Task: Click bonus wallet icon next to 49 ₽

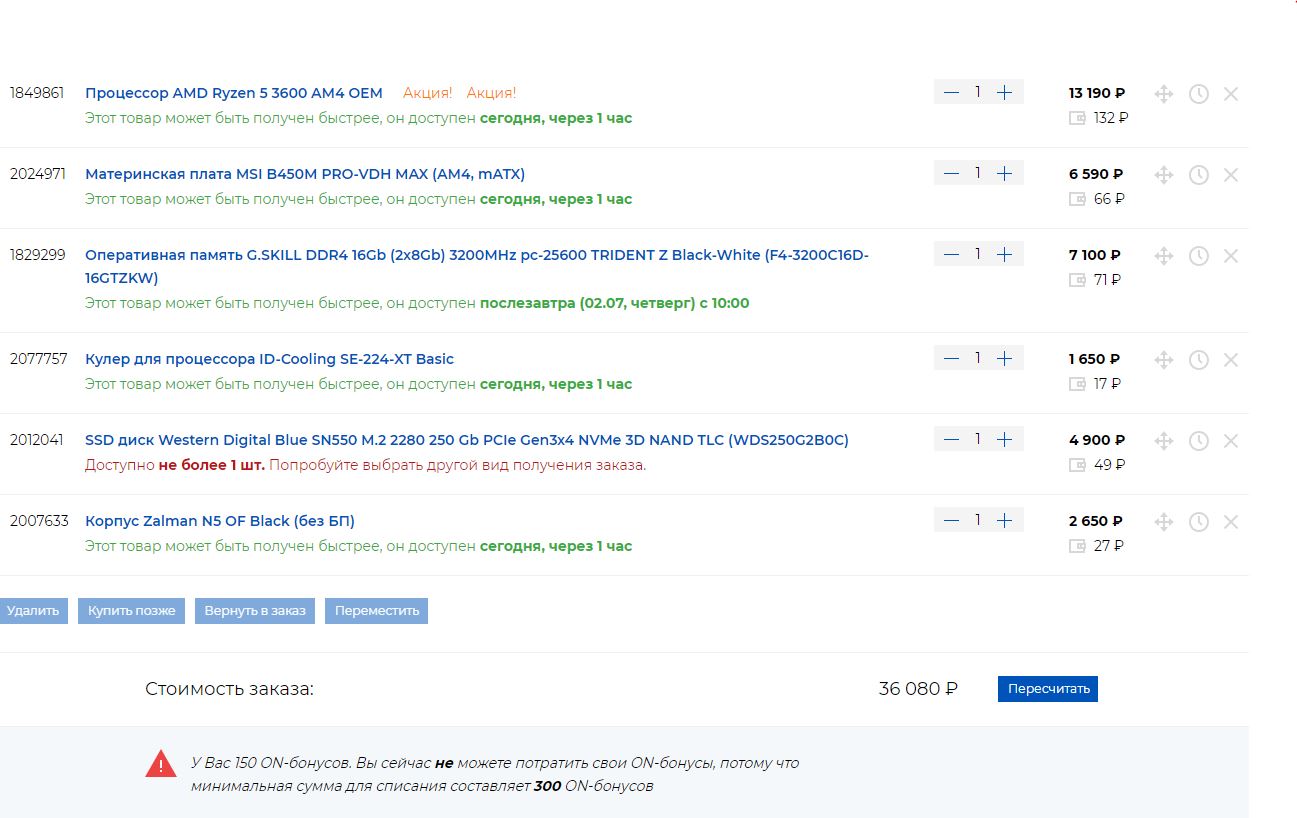Action: coord(1077,465)
